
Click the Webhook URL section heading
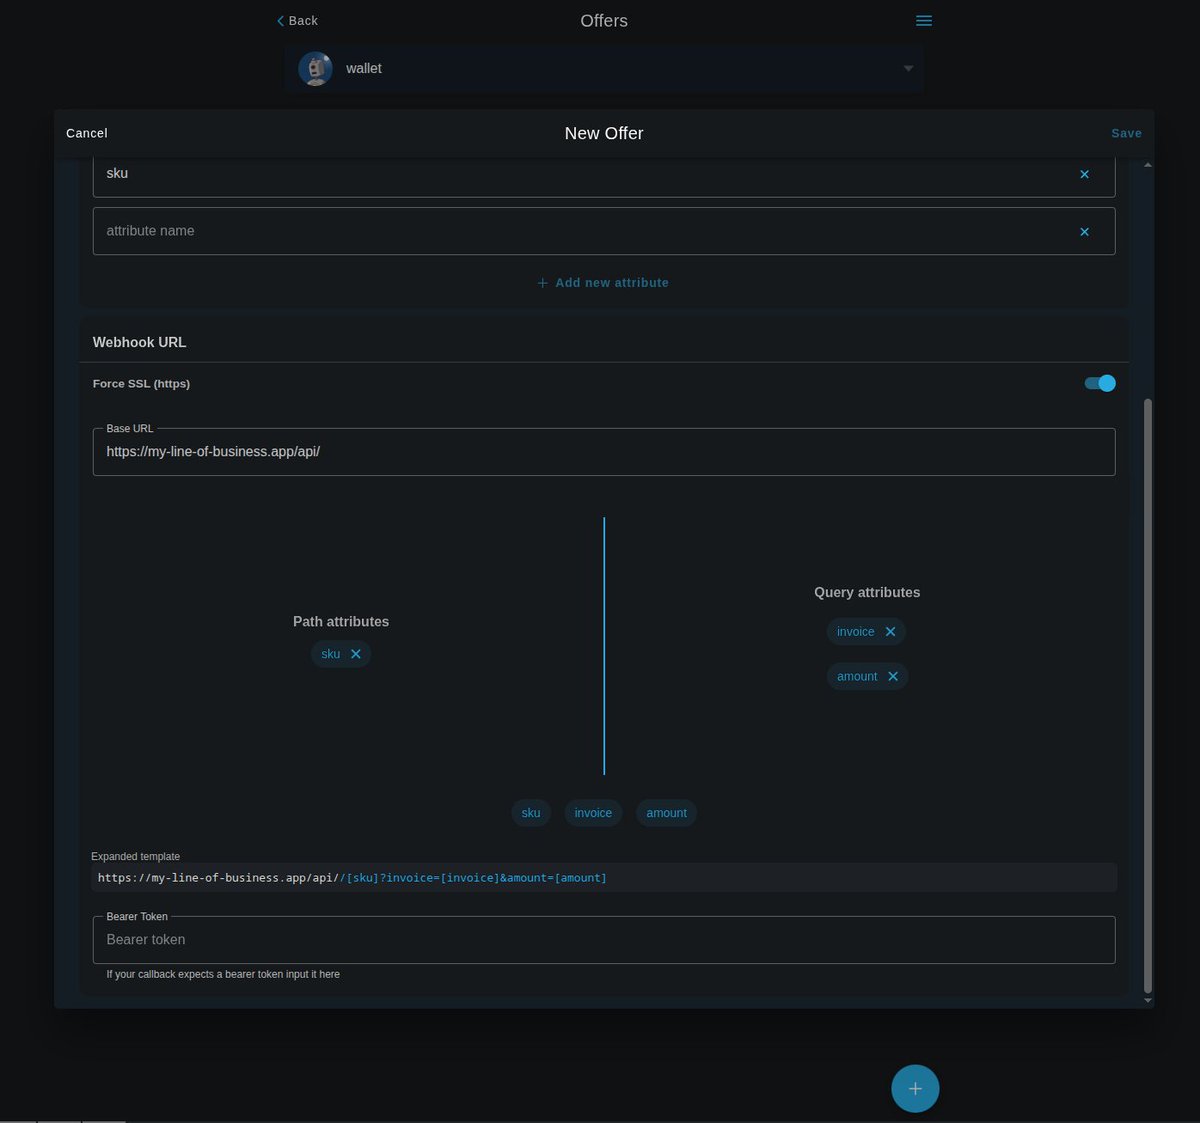[139, 342]
